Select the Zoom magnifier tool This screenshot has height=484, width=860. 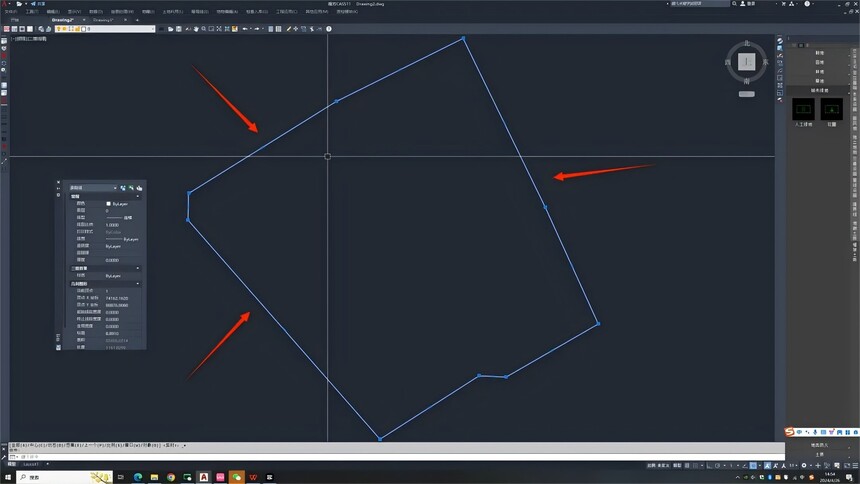coord(203,29)
